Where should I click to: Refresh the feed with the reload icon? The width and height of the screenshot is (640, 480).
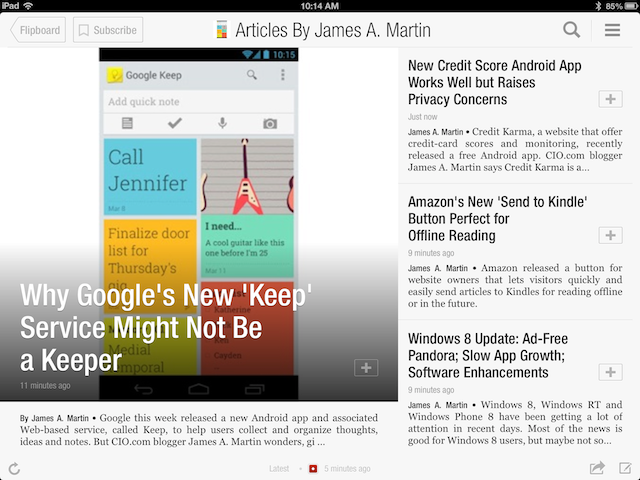pos(14,469)
